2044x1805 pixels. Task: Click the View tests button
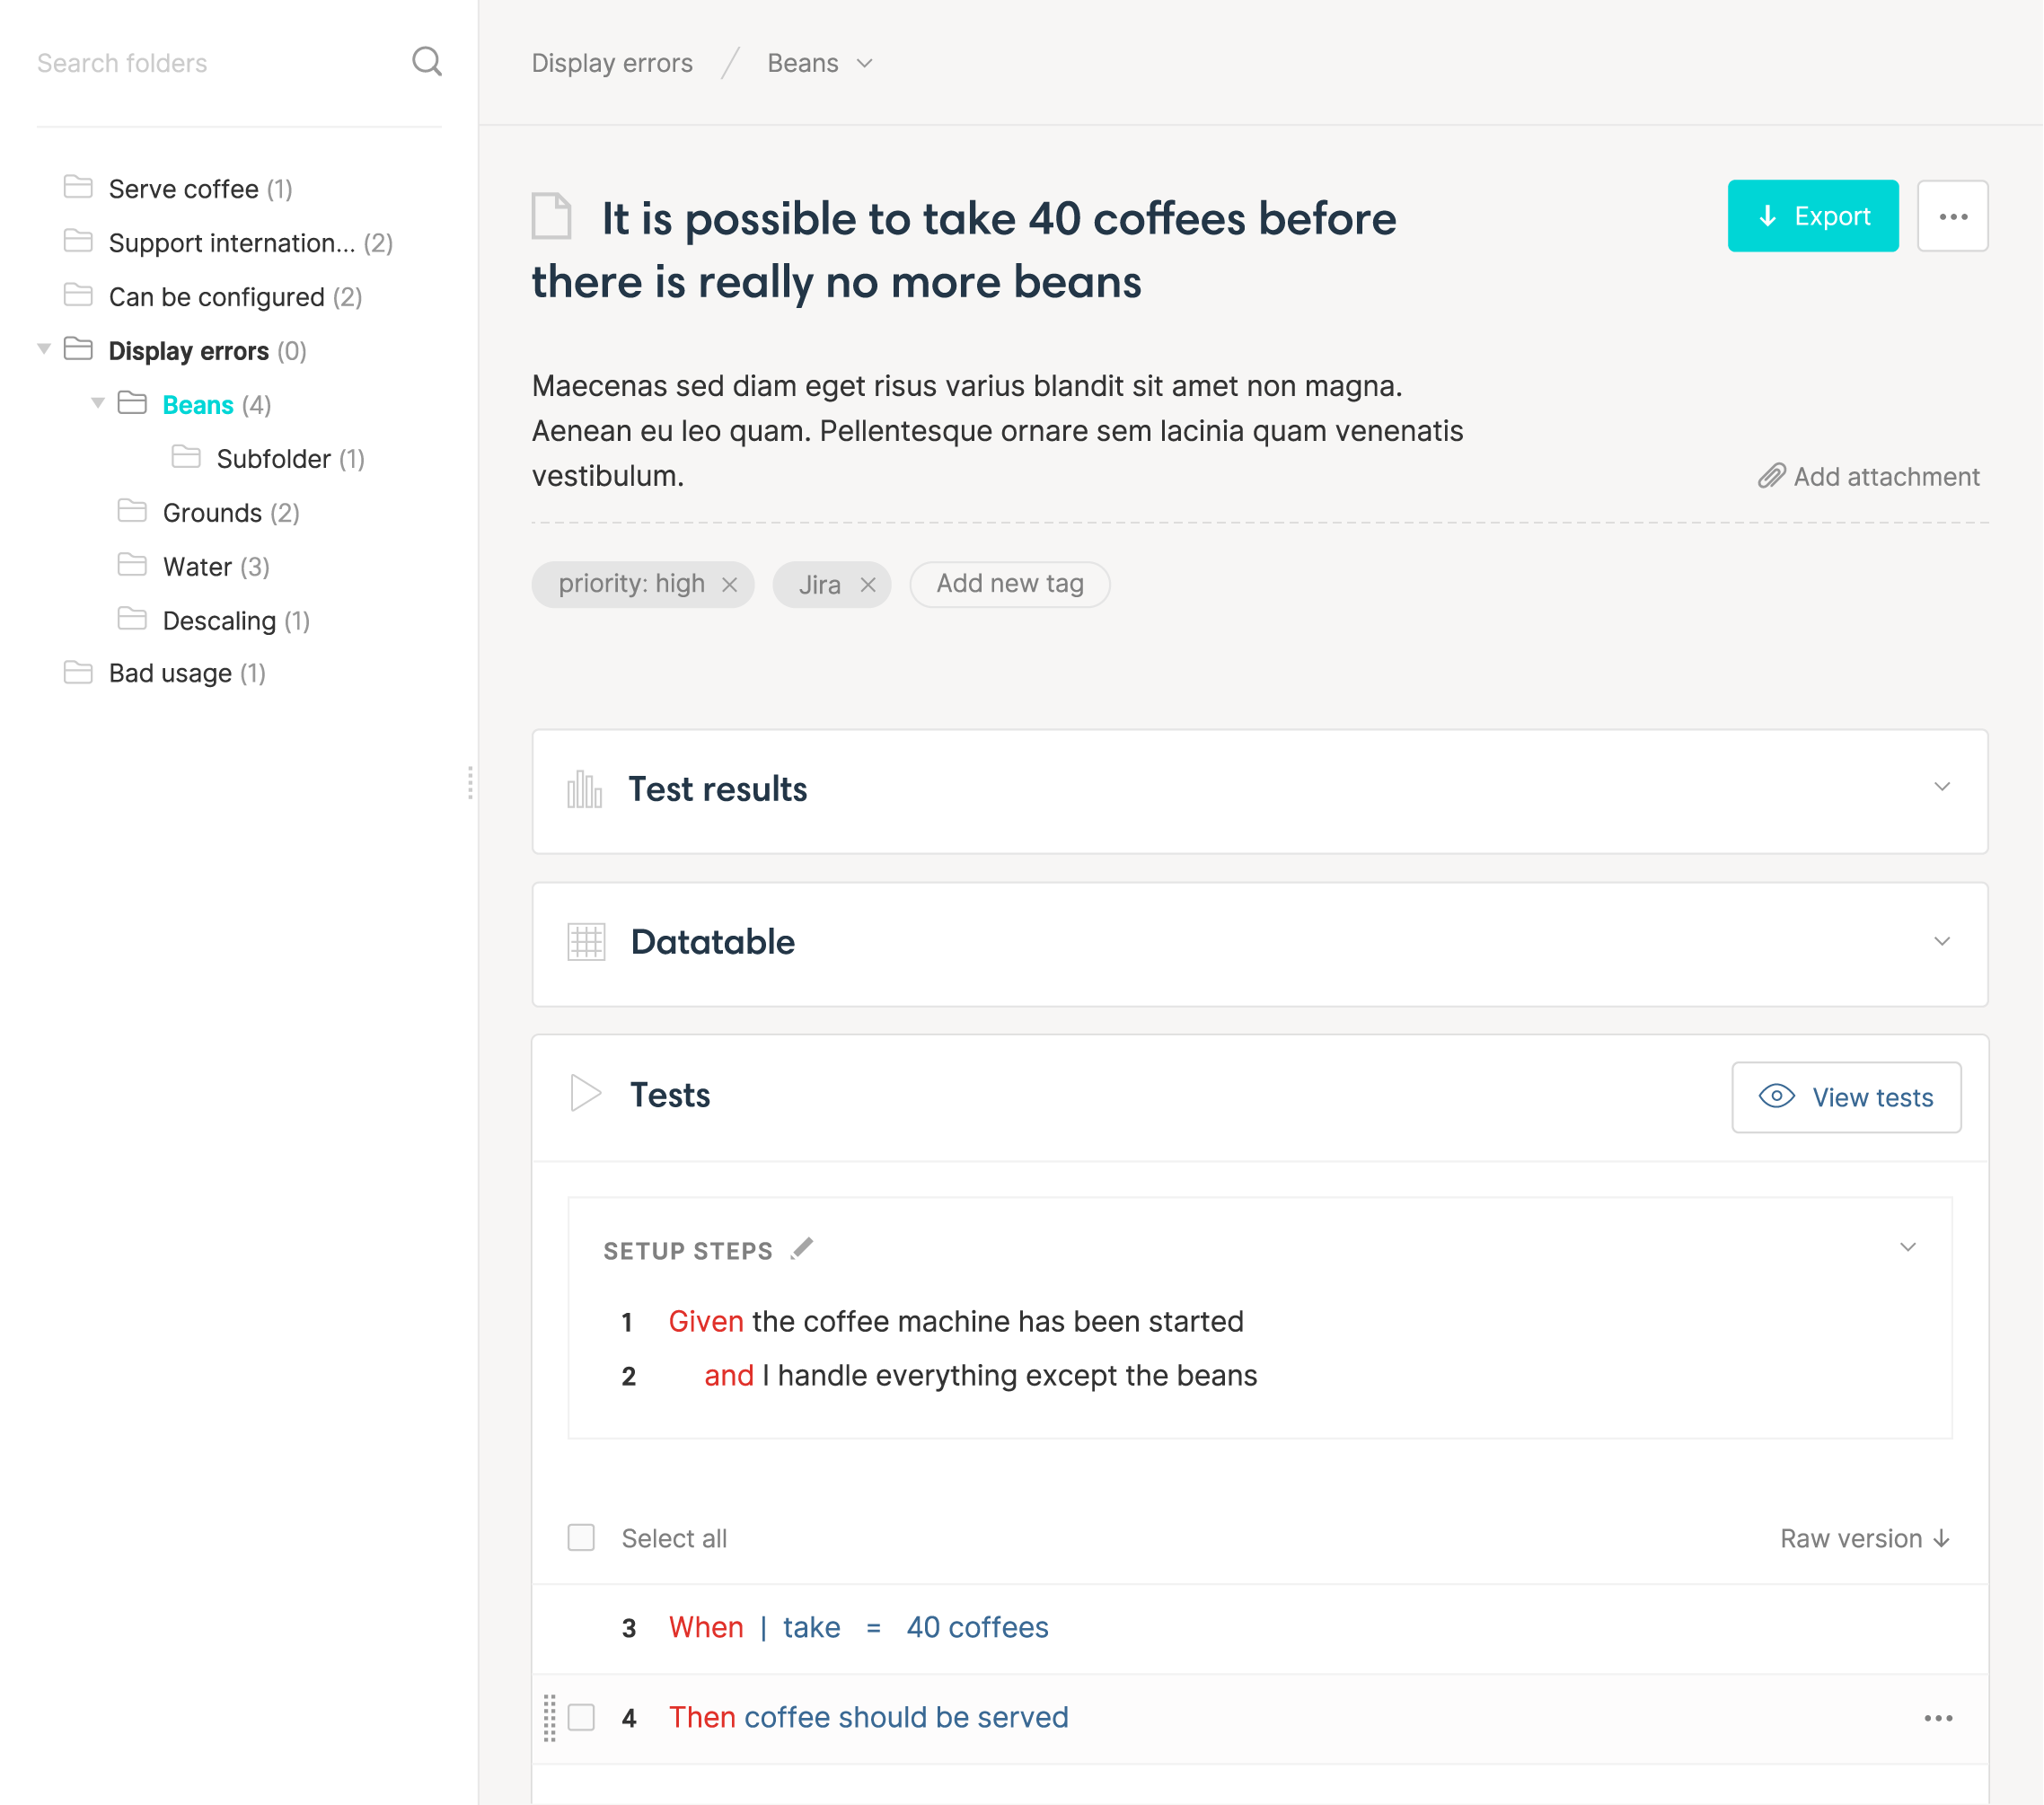[x=1846, y=1097]
